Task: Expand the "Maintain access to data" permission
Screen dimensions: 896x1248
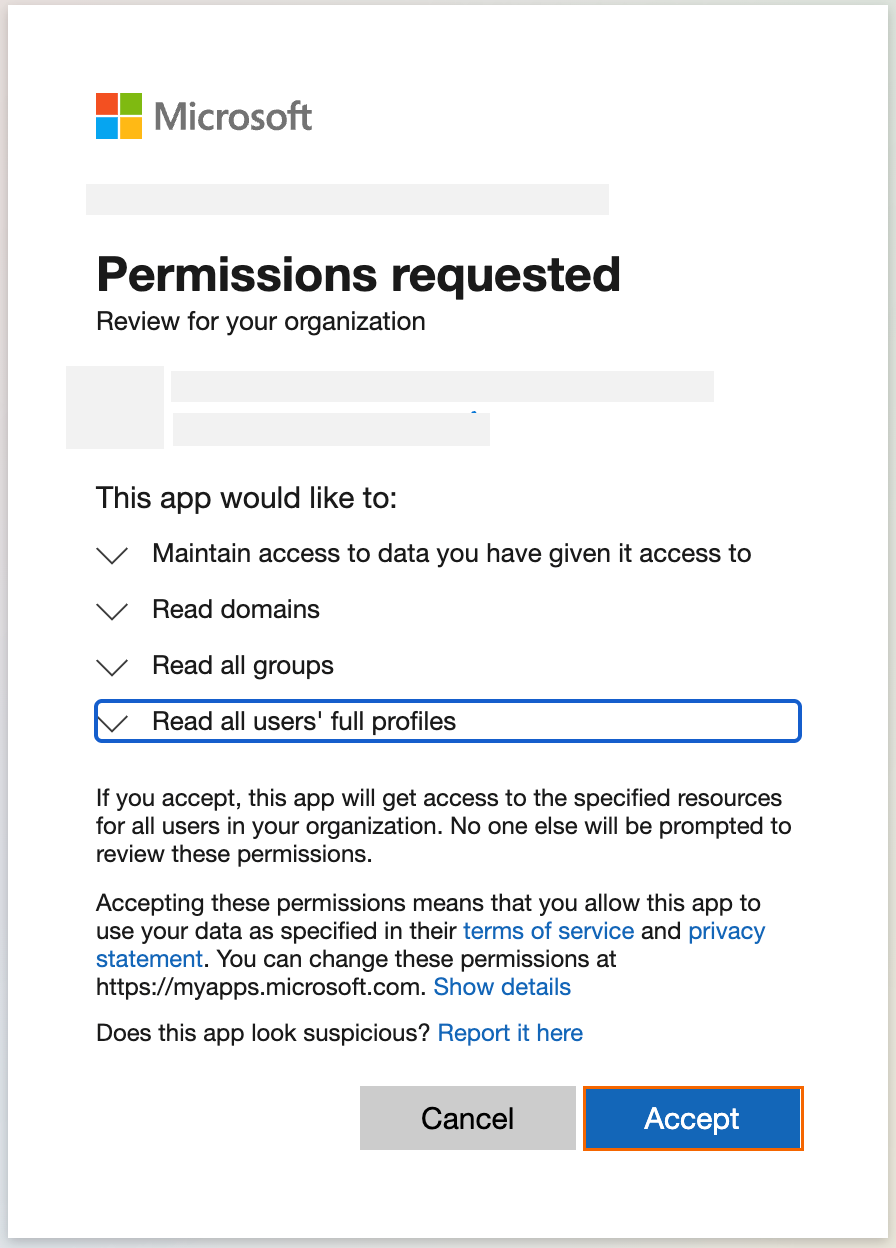Action: coord(112,555)
